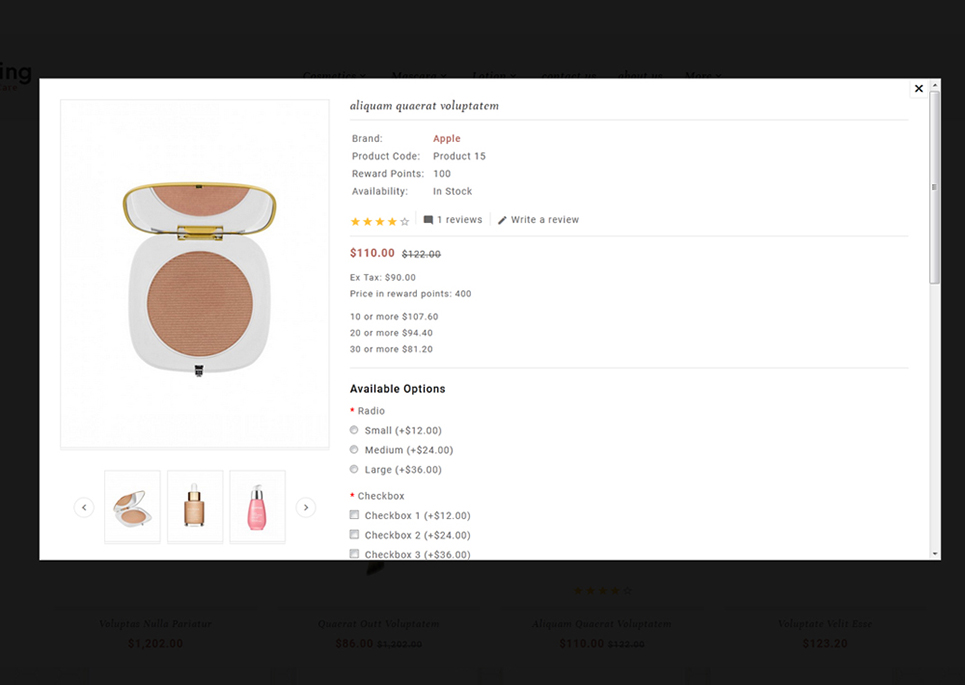Click the speech bubble reviews icon
The height and width of the screenshot is (685, 965).
click(x=428, y=220)
